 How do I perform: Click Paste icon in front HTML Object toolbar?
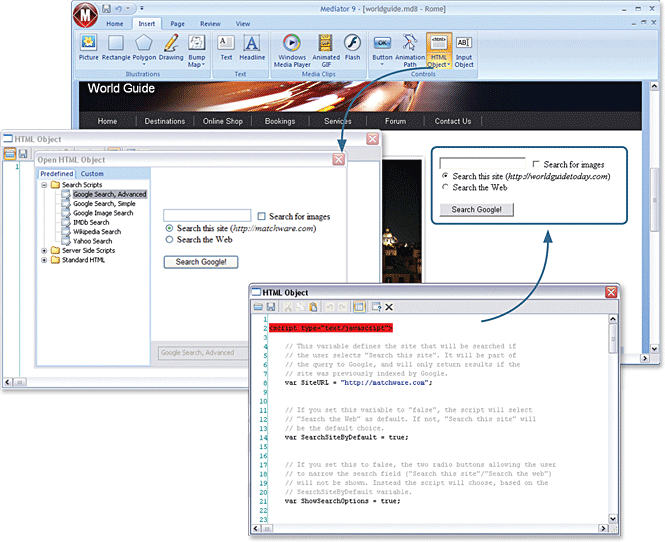coord(313,307)
